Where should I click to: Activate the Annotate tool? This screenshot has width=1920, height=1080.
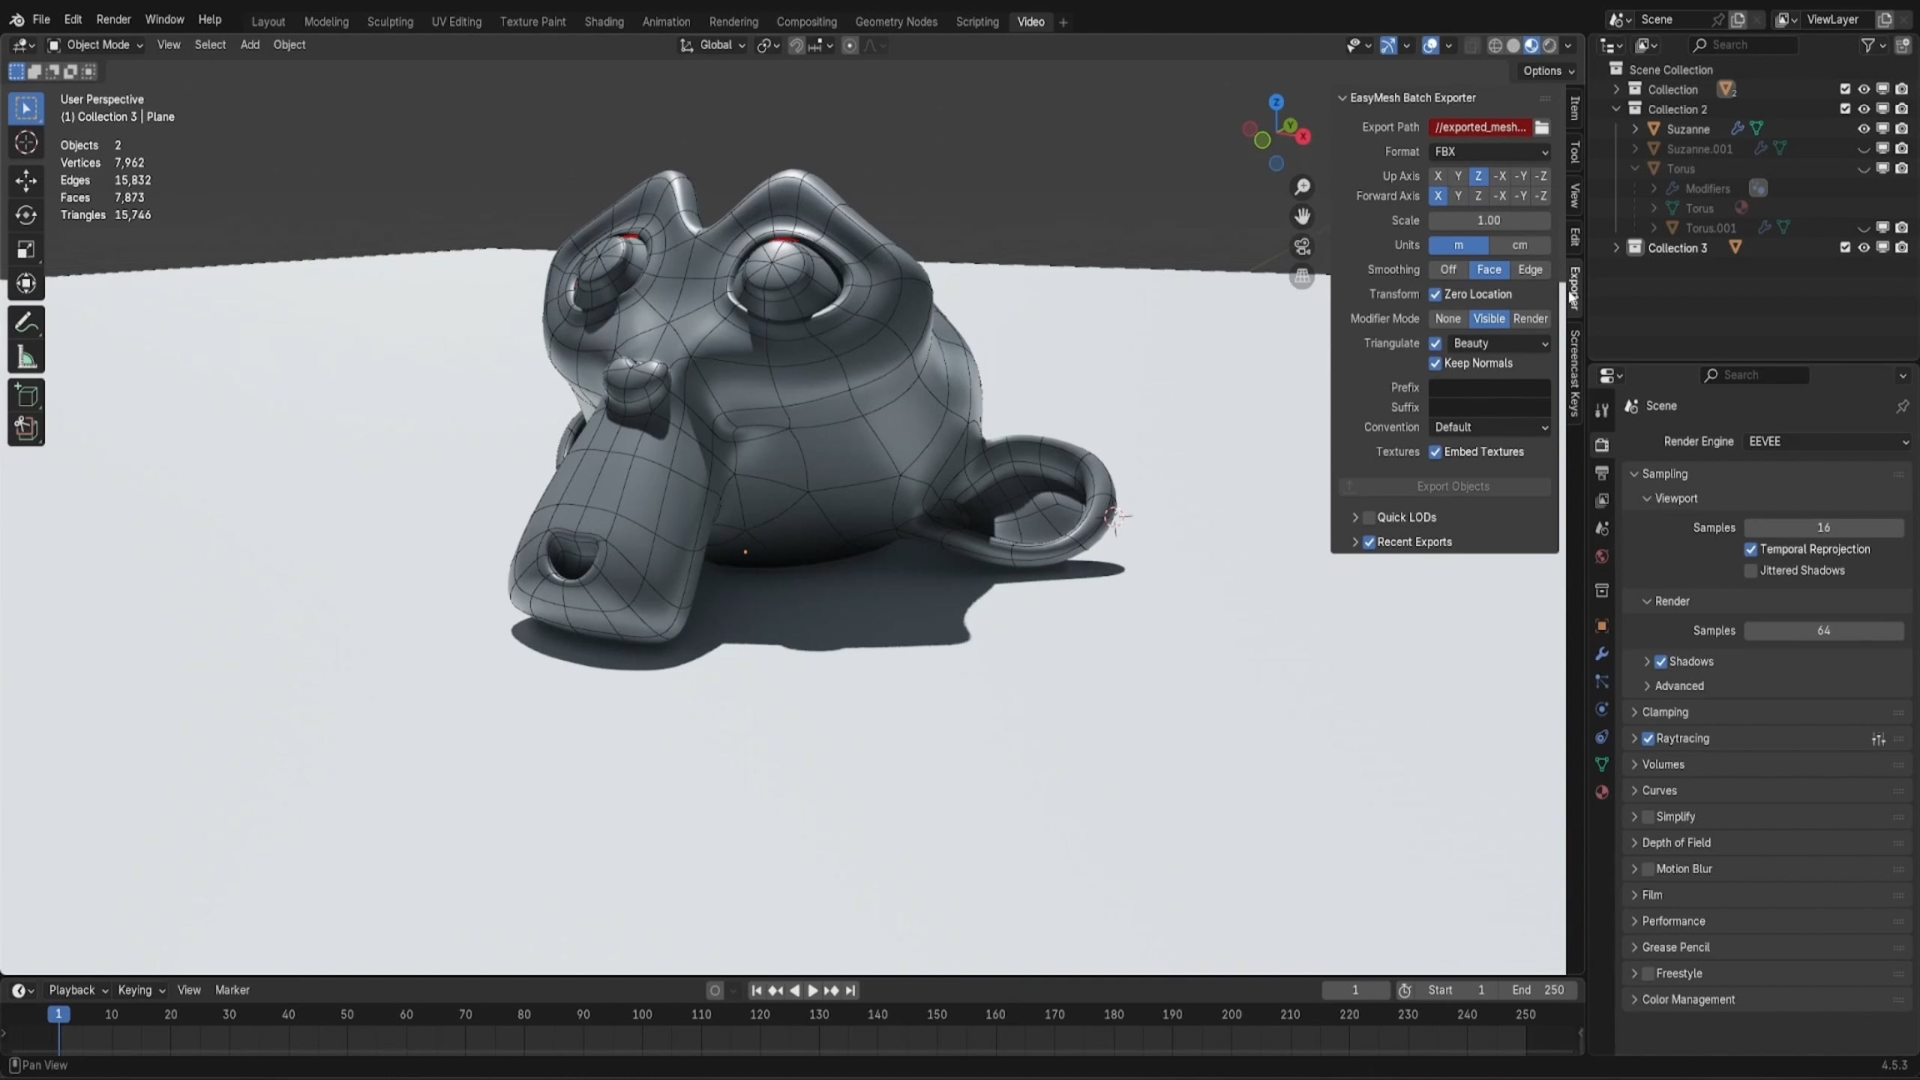click(x=26, y=323)
